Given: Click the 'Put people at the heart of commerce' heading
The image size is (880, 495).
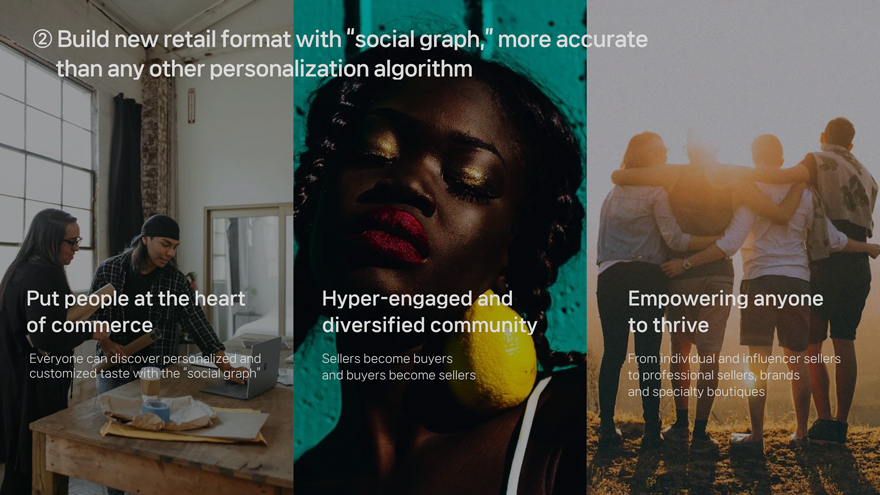Looking at the screenshot, I should (x=136, y=311).
